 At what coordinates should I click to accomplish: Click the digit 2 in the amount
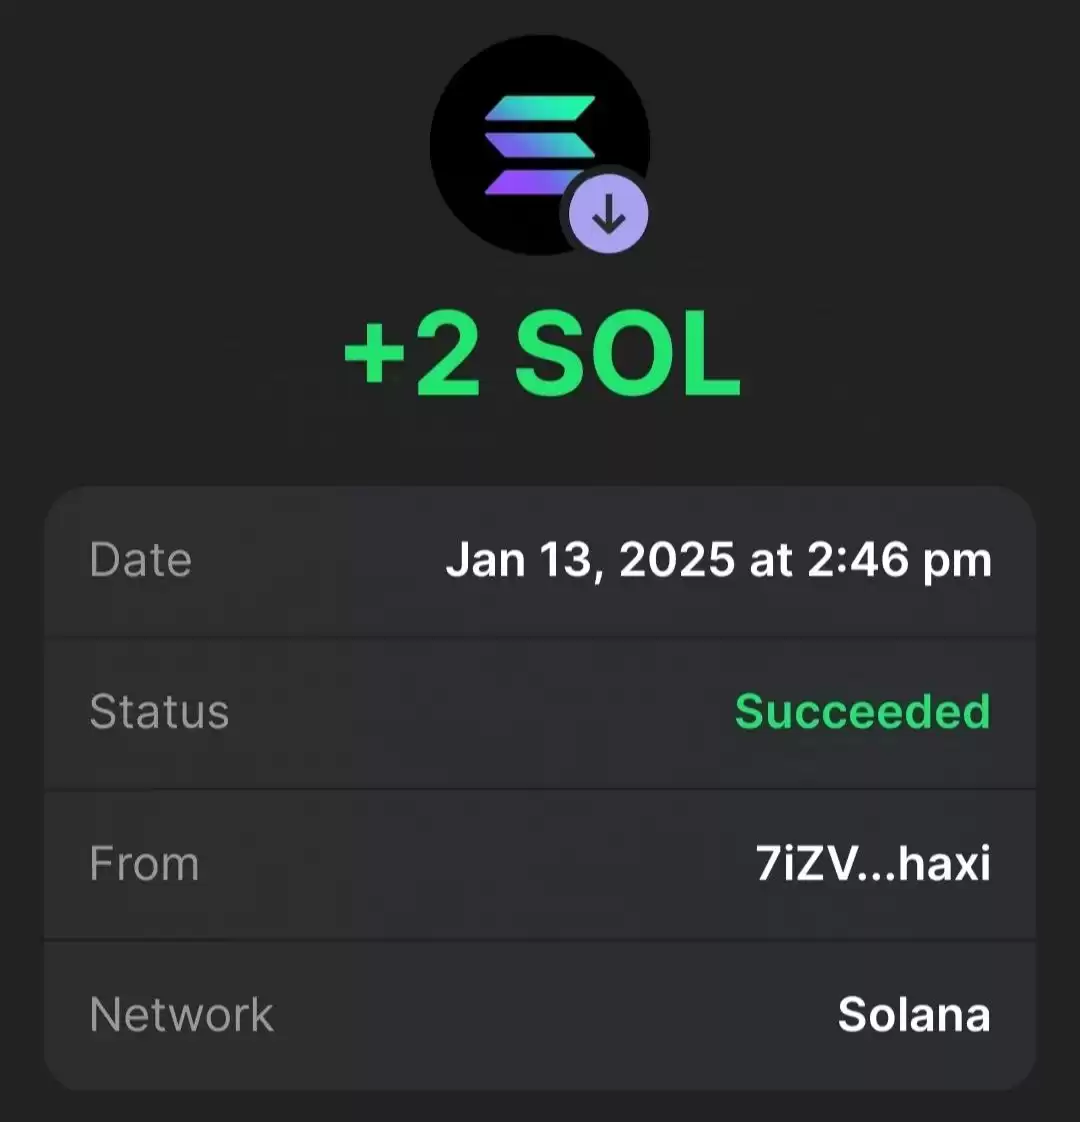tap(447, 353)
